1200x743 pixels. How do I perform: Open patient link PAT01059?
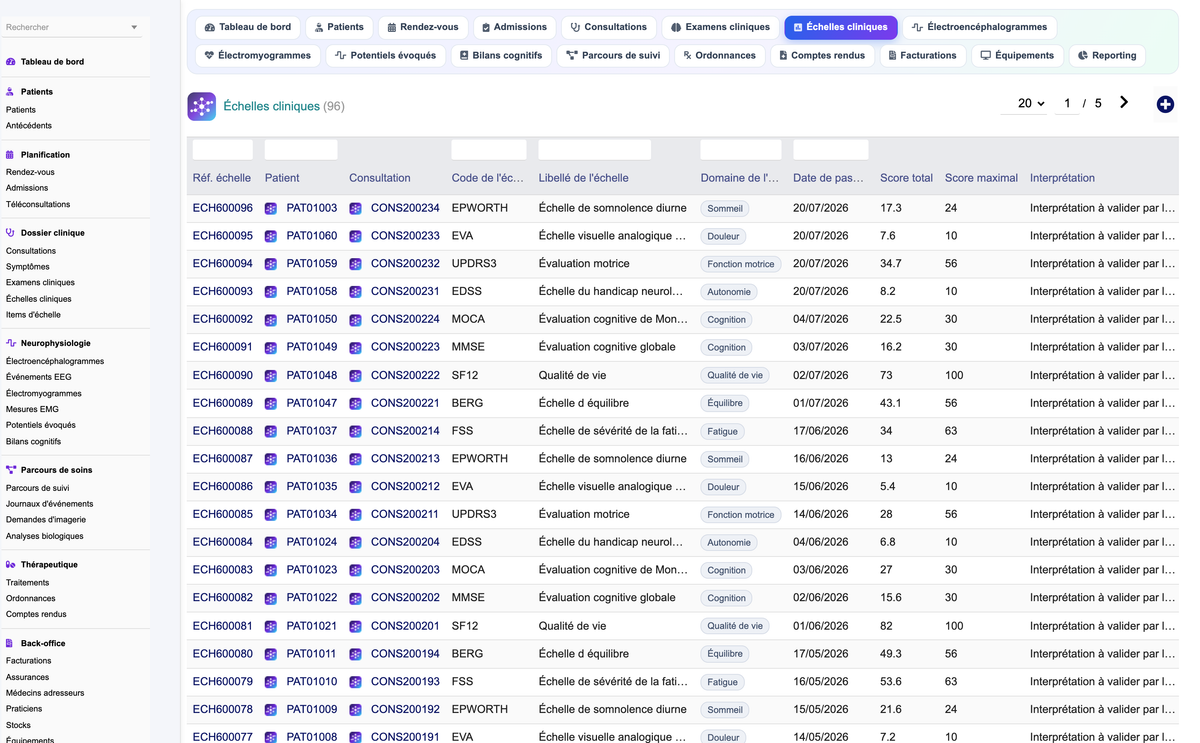coord(312,264)
